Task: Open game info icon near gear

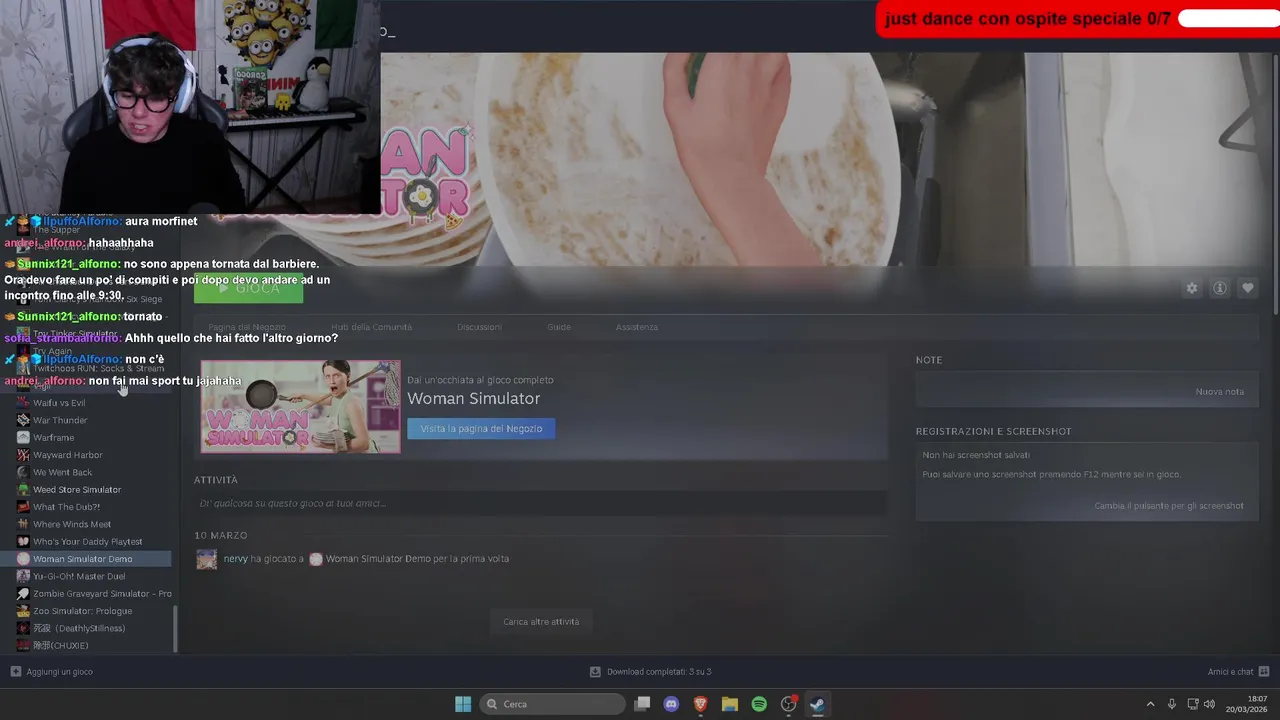Action: (1220, 288)
